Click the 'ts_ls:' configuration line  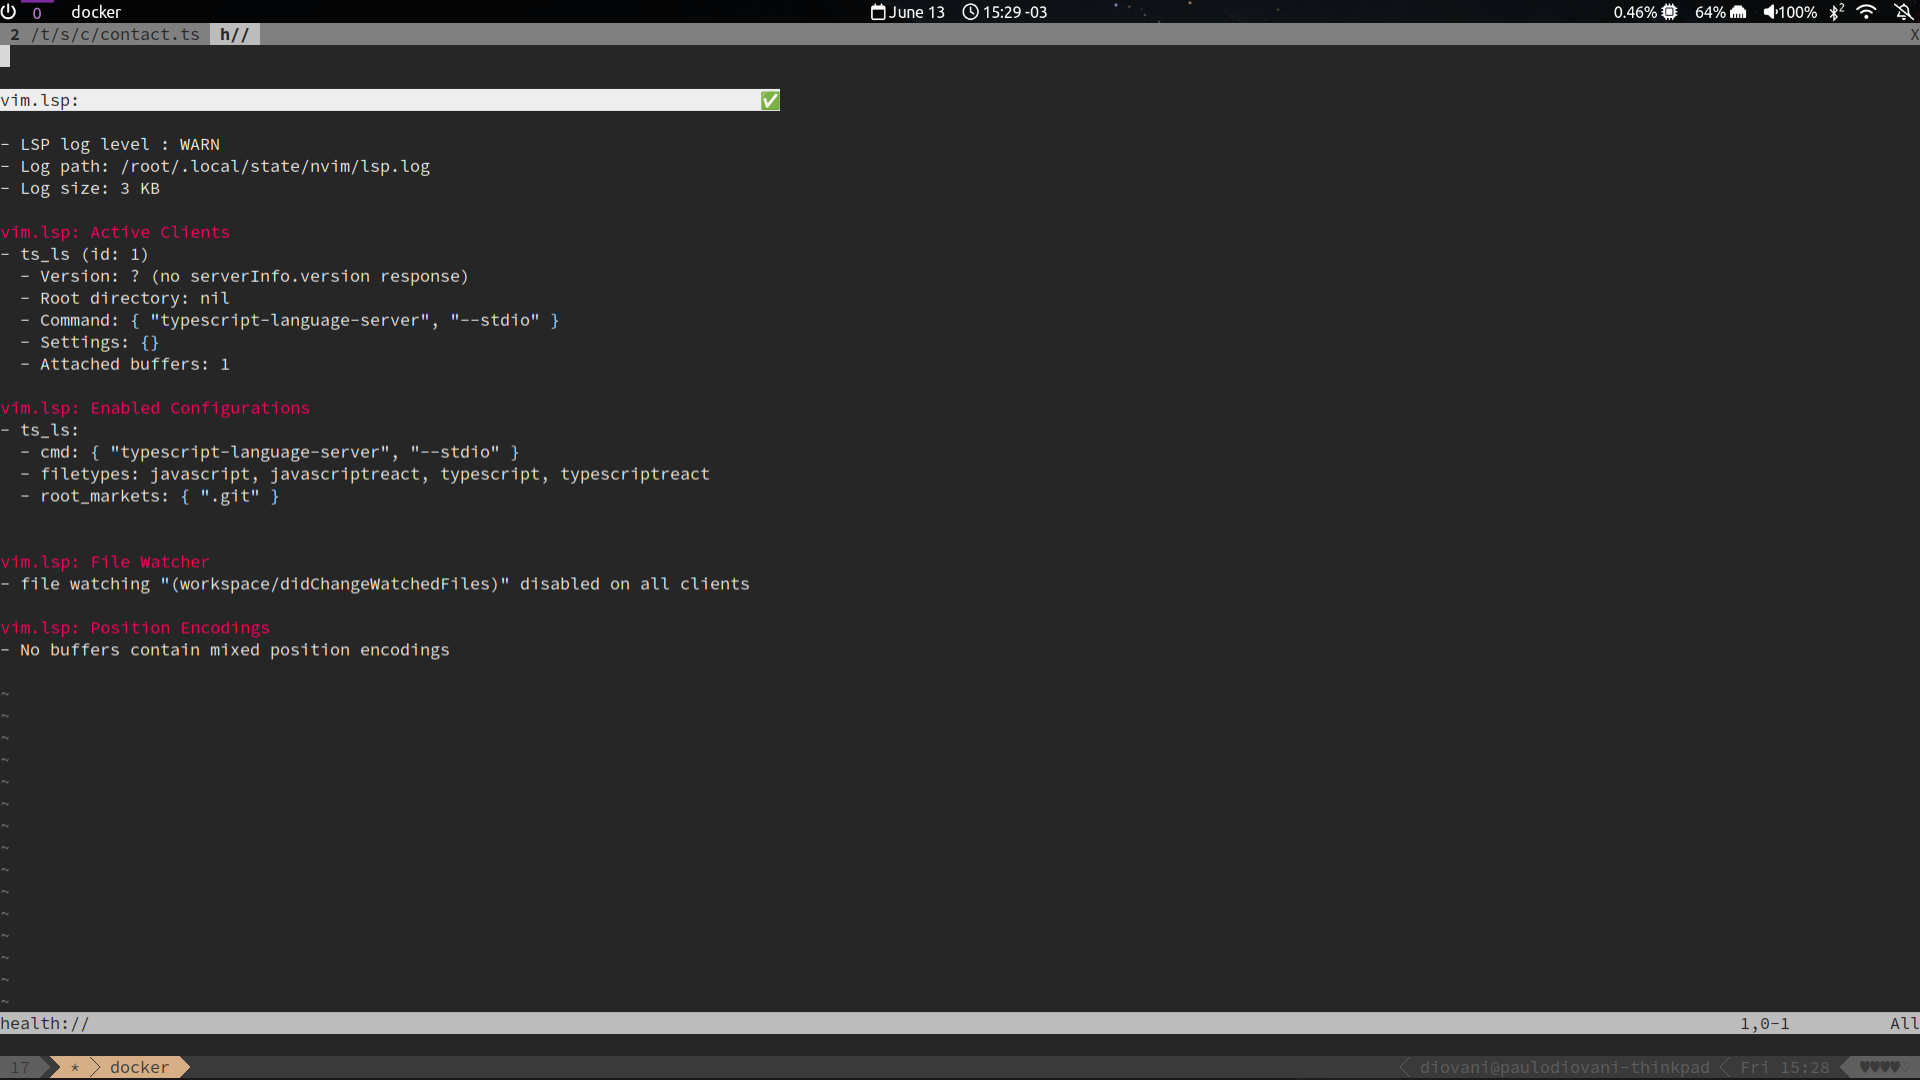pyautogui.click(x=40, y=430)
